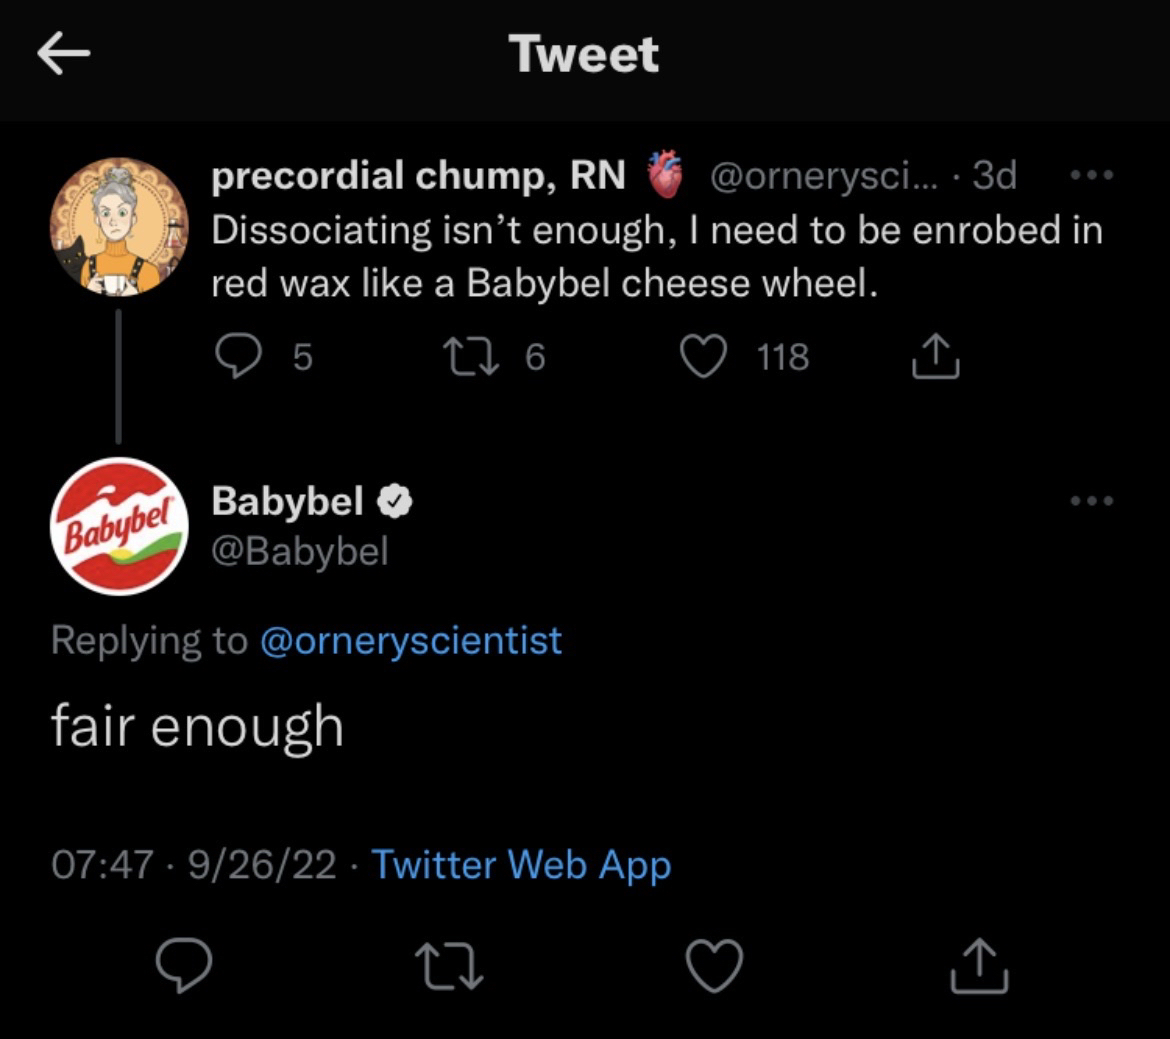Open more options for precordial chump tweet
Image resolution: width=1170 pixels, height=1039 pixels.
click(1092, 176)
